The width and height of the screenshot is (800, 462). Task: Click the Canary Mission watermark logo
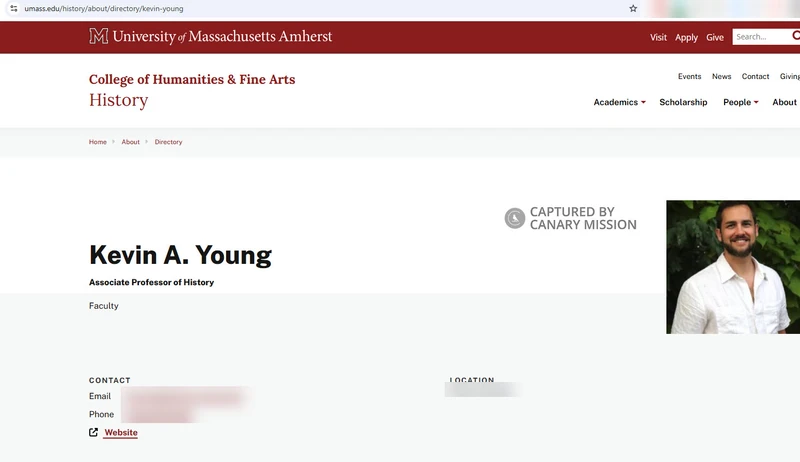[x=515, y=218]
